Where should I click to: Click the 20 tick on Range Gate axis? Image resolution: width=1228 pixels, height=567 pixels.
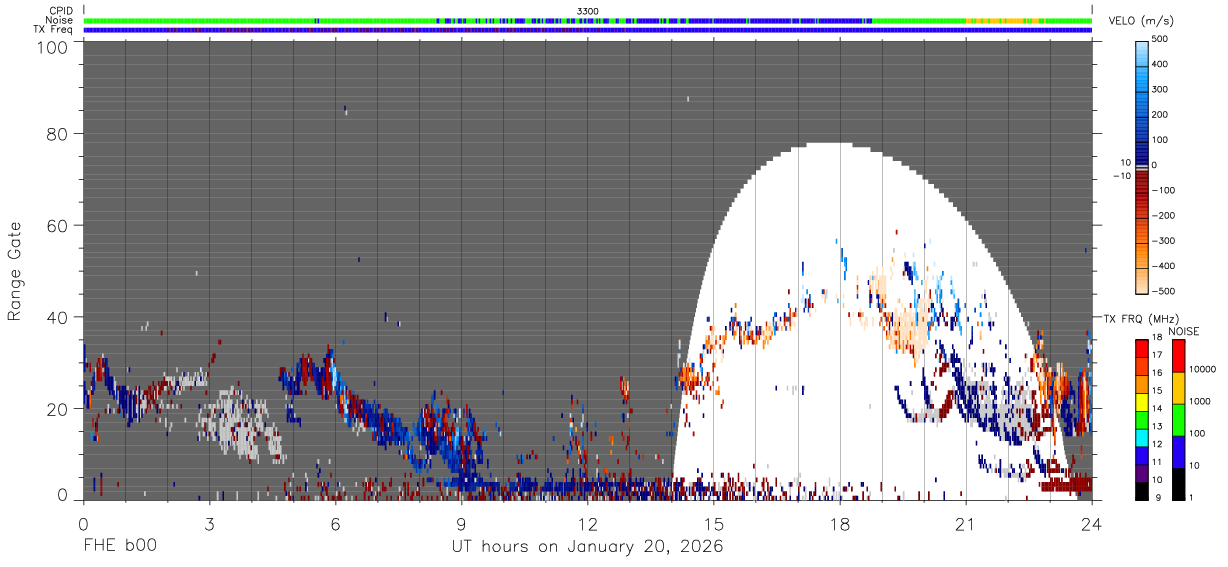coord(57,410)
